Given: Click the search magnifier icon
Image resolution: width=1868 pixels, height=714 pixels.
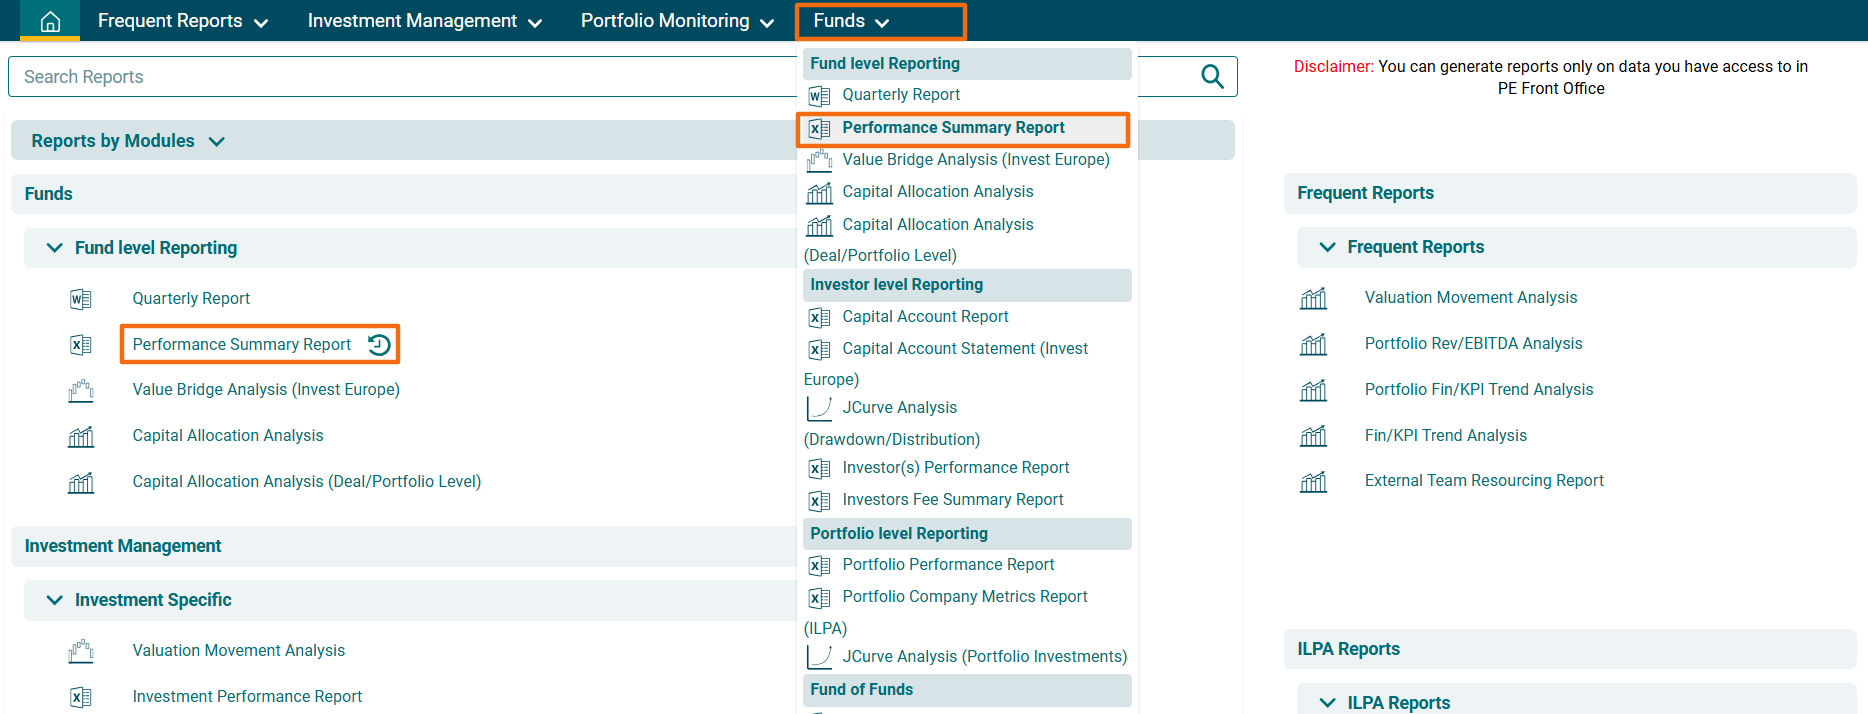Looking at the screenshot, I should [x=1212, y=77].
